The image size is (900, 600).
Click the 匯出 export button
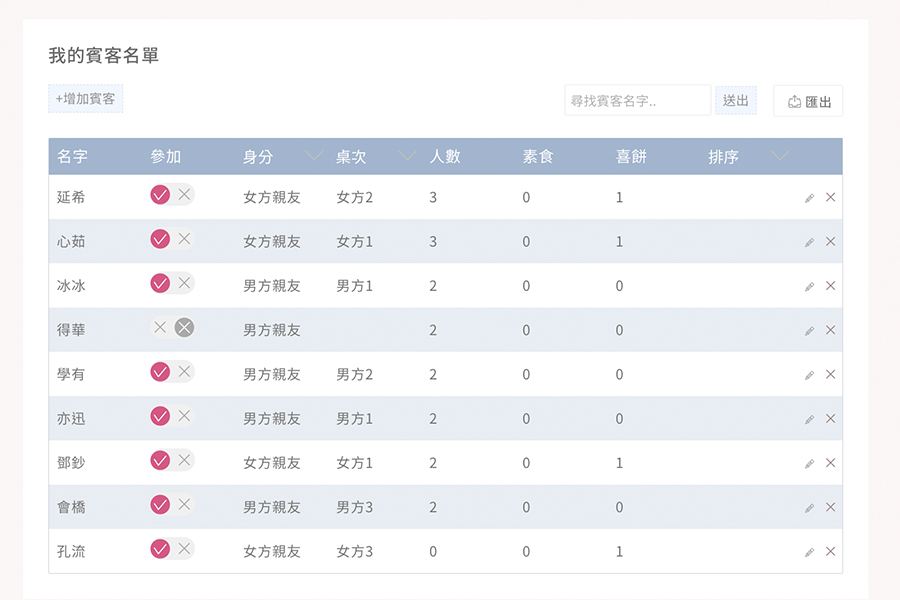click(x=808, y=101)
